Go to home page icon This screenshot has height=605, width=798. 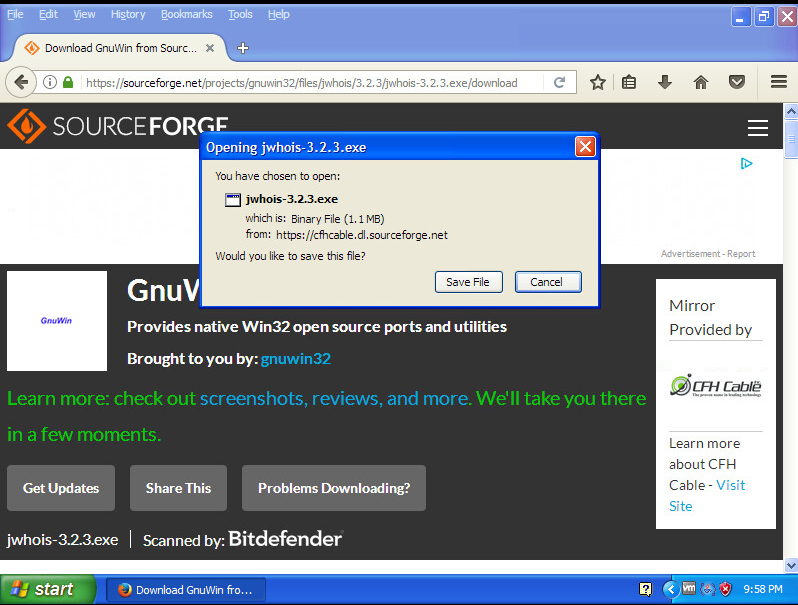(x=701, y=82)
